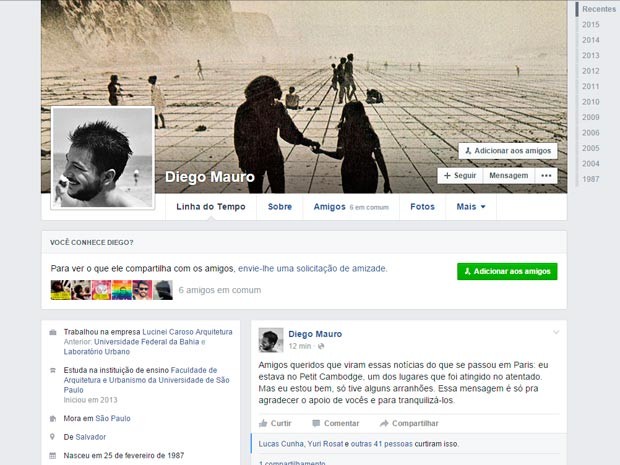Click the workplace briefcase icon in info panel

pos(52,332)
